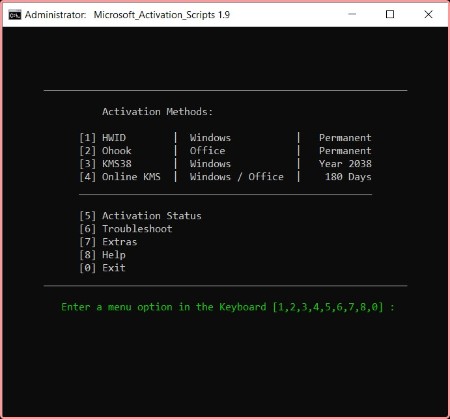The image size is (450, 419).
Task: Click the window title 'Microsoft_Activation_Scripts 1.9'
Action: pos(162,15)
